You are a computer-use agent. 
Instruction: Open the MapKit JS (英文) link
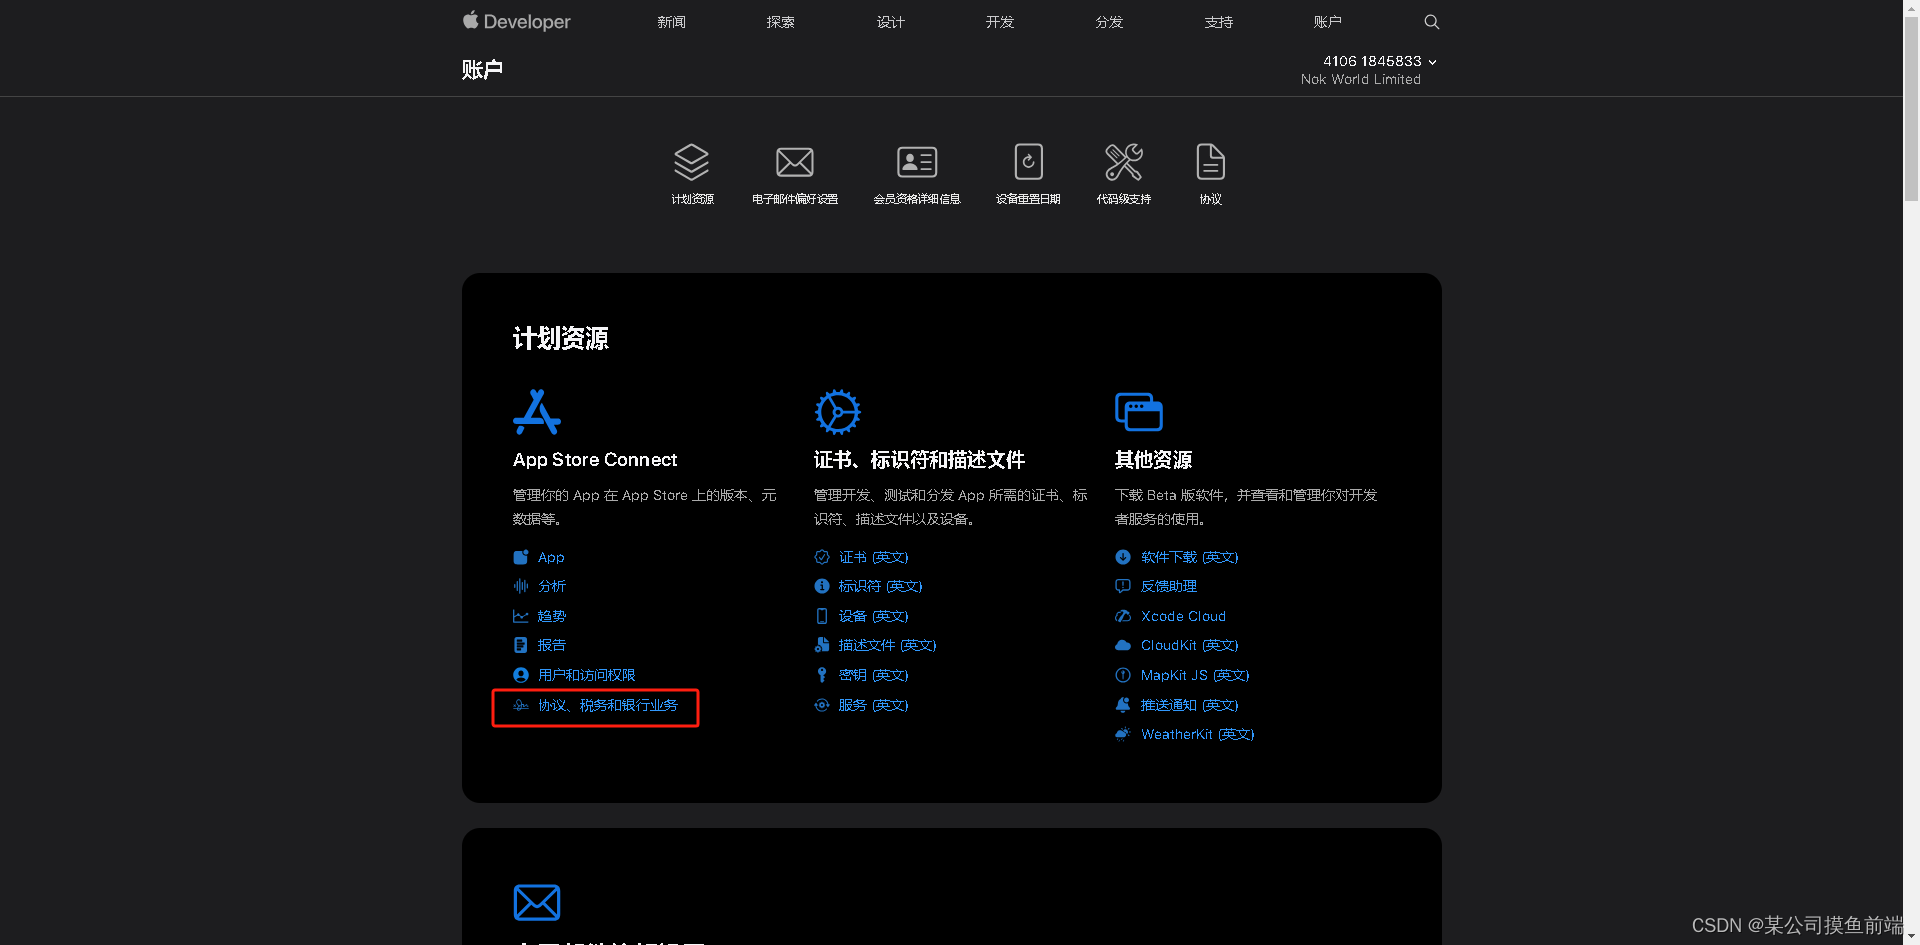1195,675
